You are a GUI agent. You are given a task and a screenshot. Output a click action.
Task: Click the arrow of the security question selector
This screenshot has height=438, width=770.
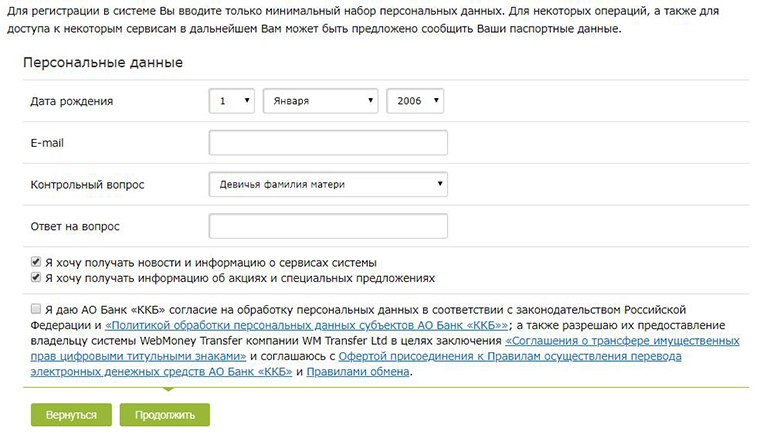pos(440,184)
